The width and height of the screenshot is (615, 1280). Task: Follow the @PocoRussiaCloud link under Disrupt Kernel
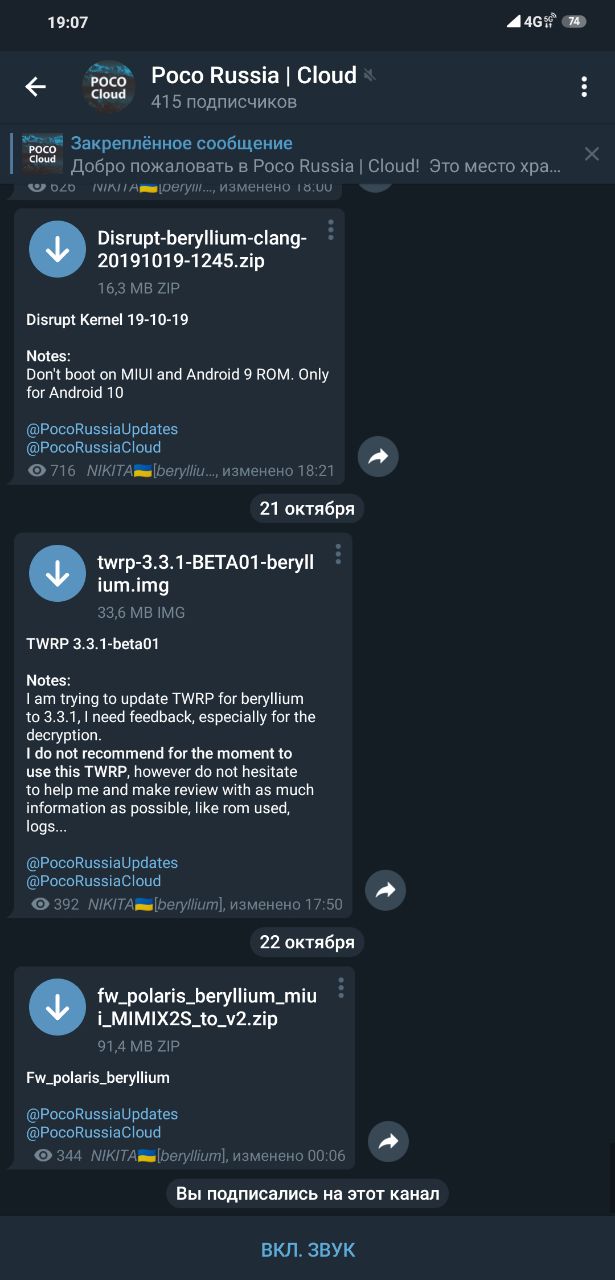pyautogui.click(x=93, y=448)
